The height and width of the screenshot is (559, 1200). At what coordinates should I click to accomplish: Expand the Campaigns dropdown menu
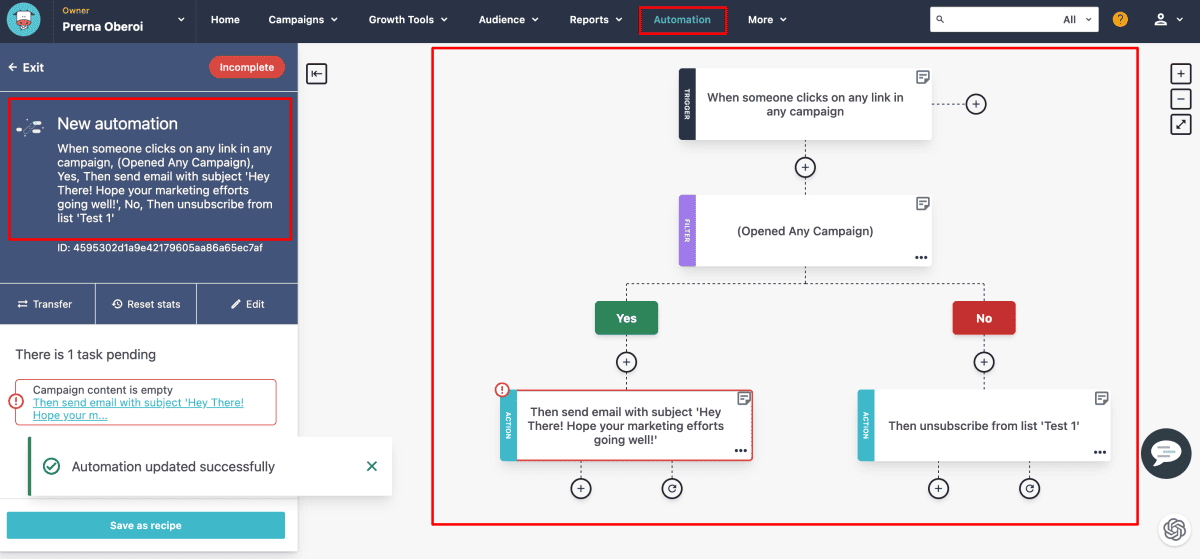tap(303, 20)
